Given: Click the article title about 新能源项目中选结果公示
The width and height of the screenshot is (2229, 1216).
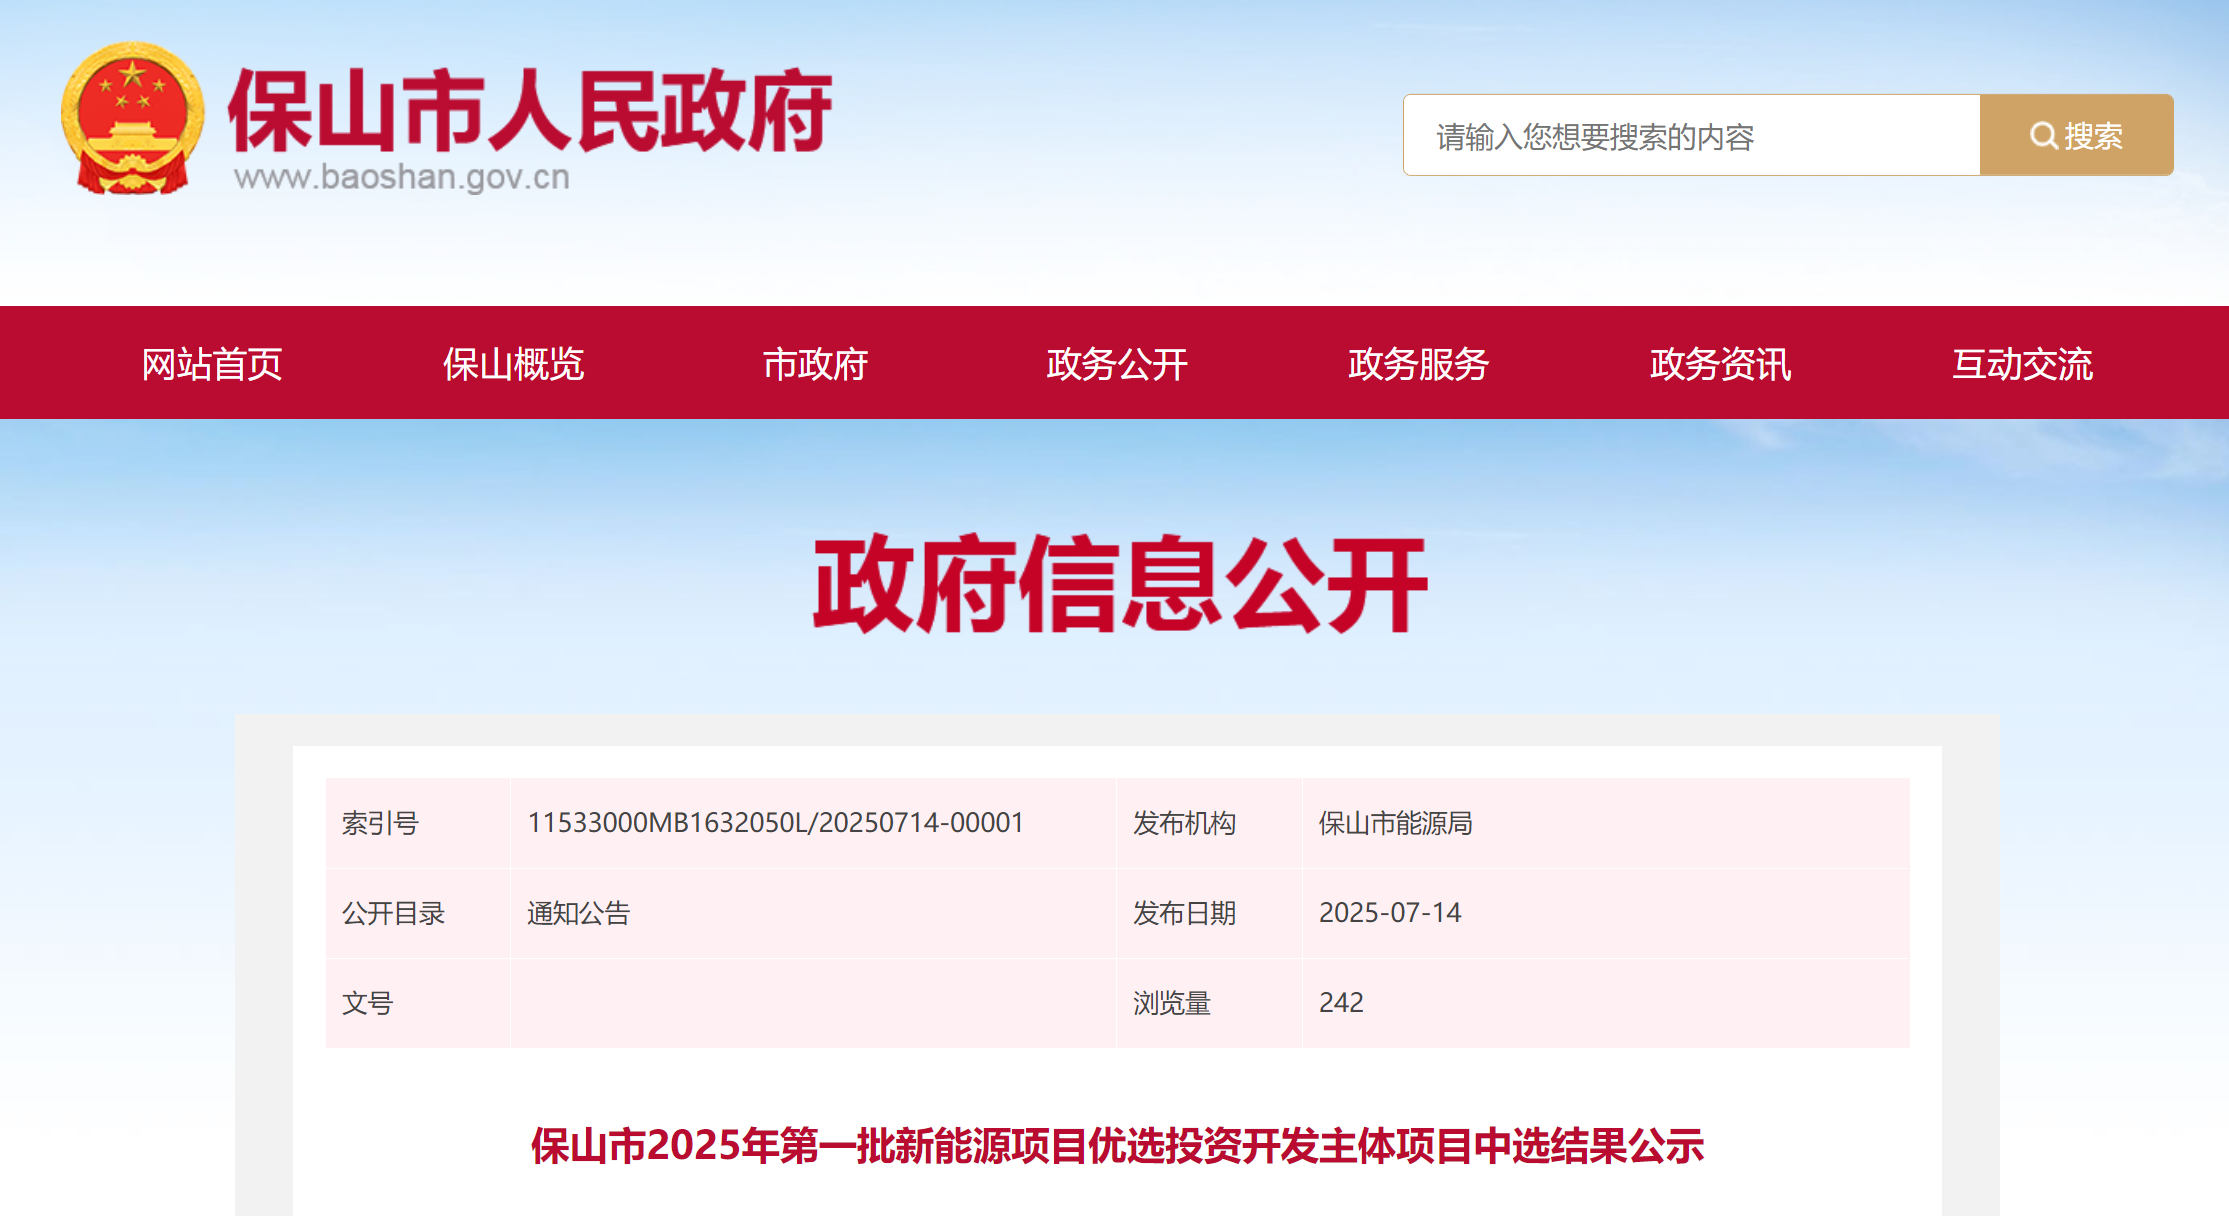Looking at the screenshot, I should 1117,1146.
